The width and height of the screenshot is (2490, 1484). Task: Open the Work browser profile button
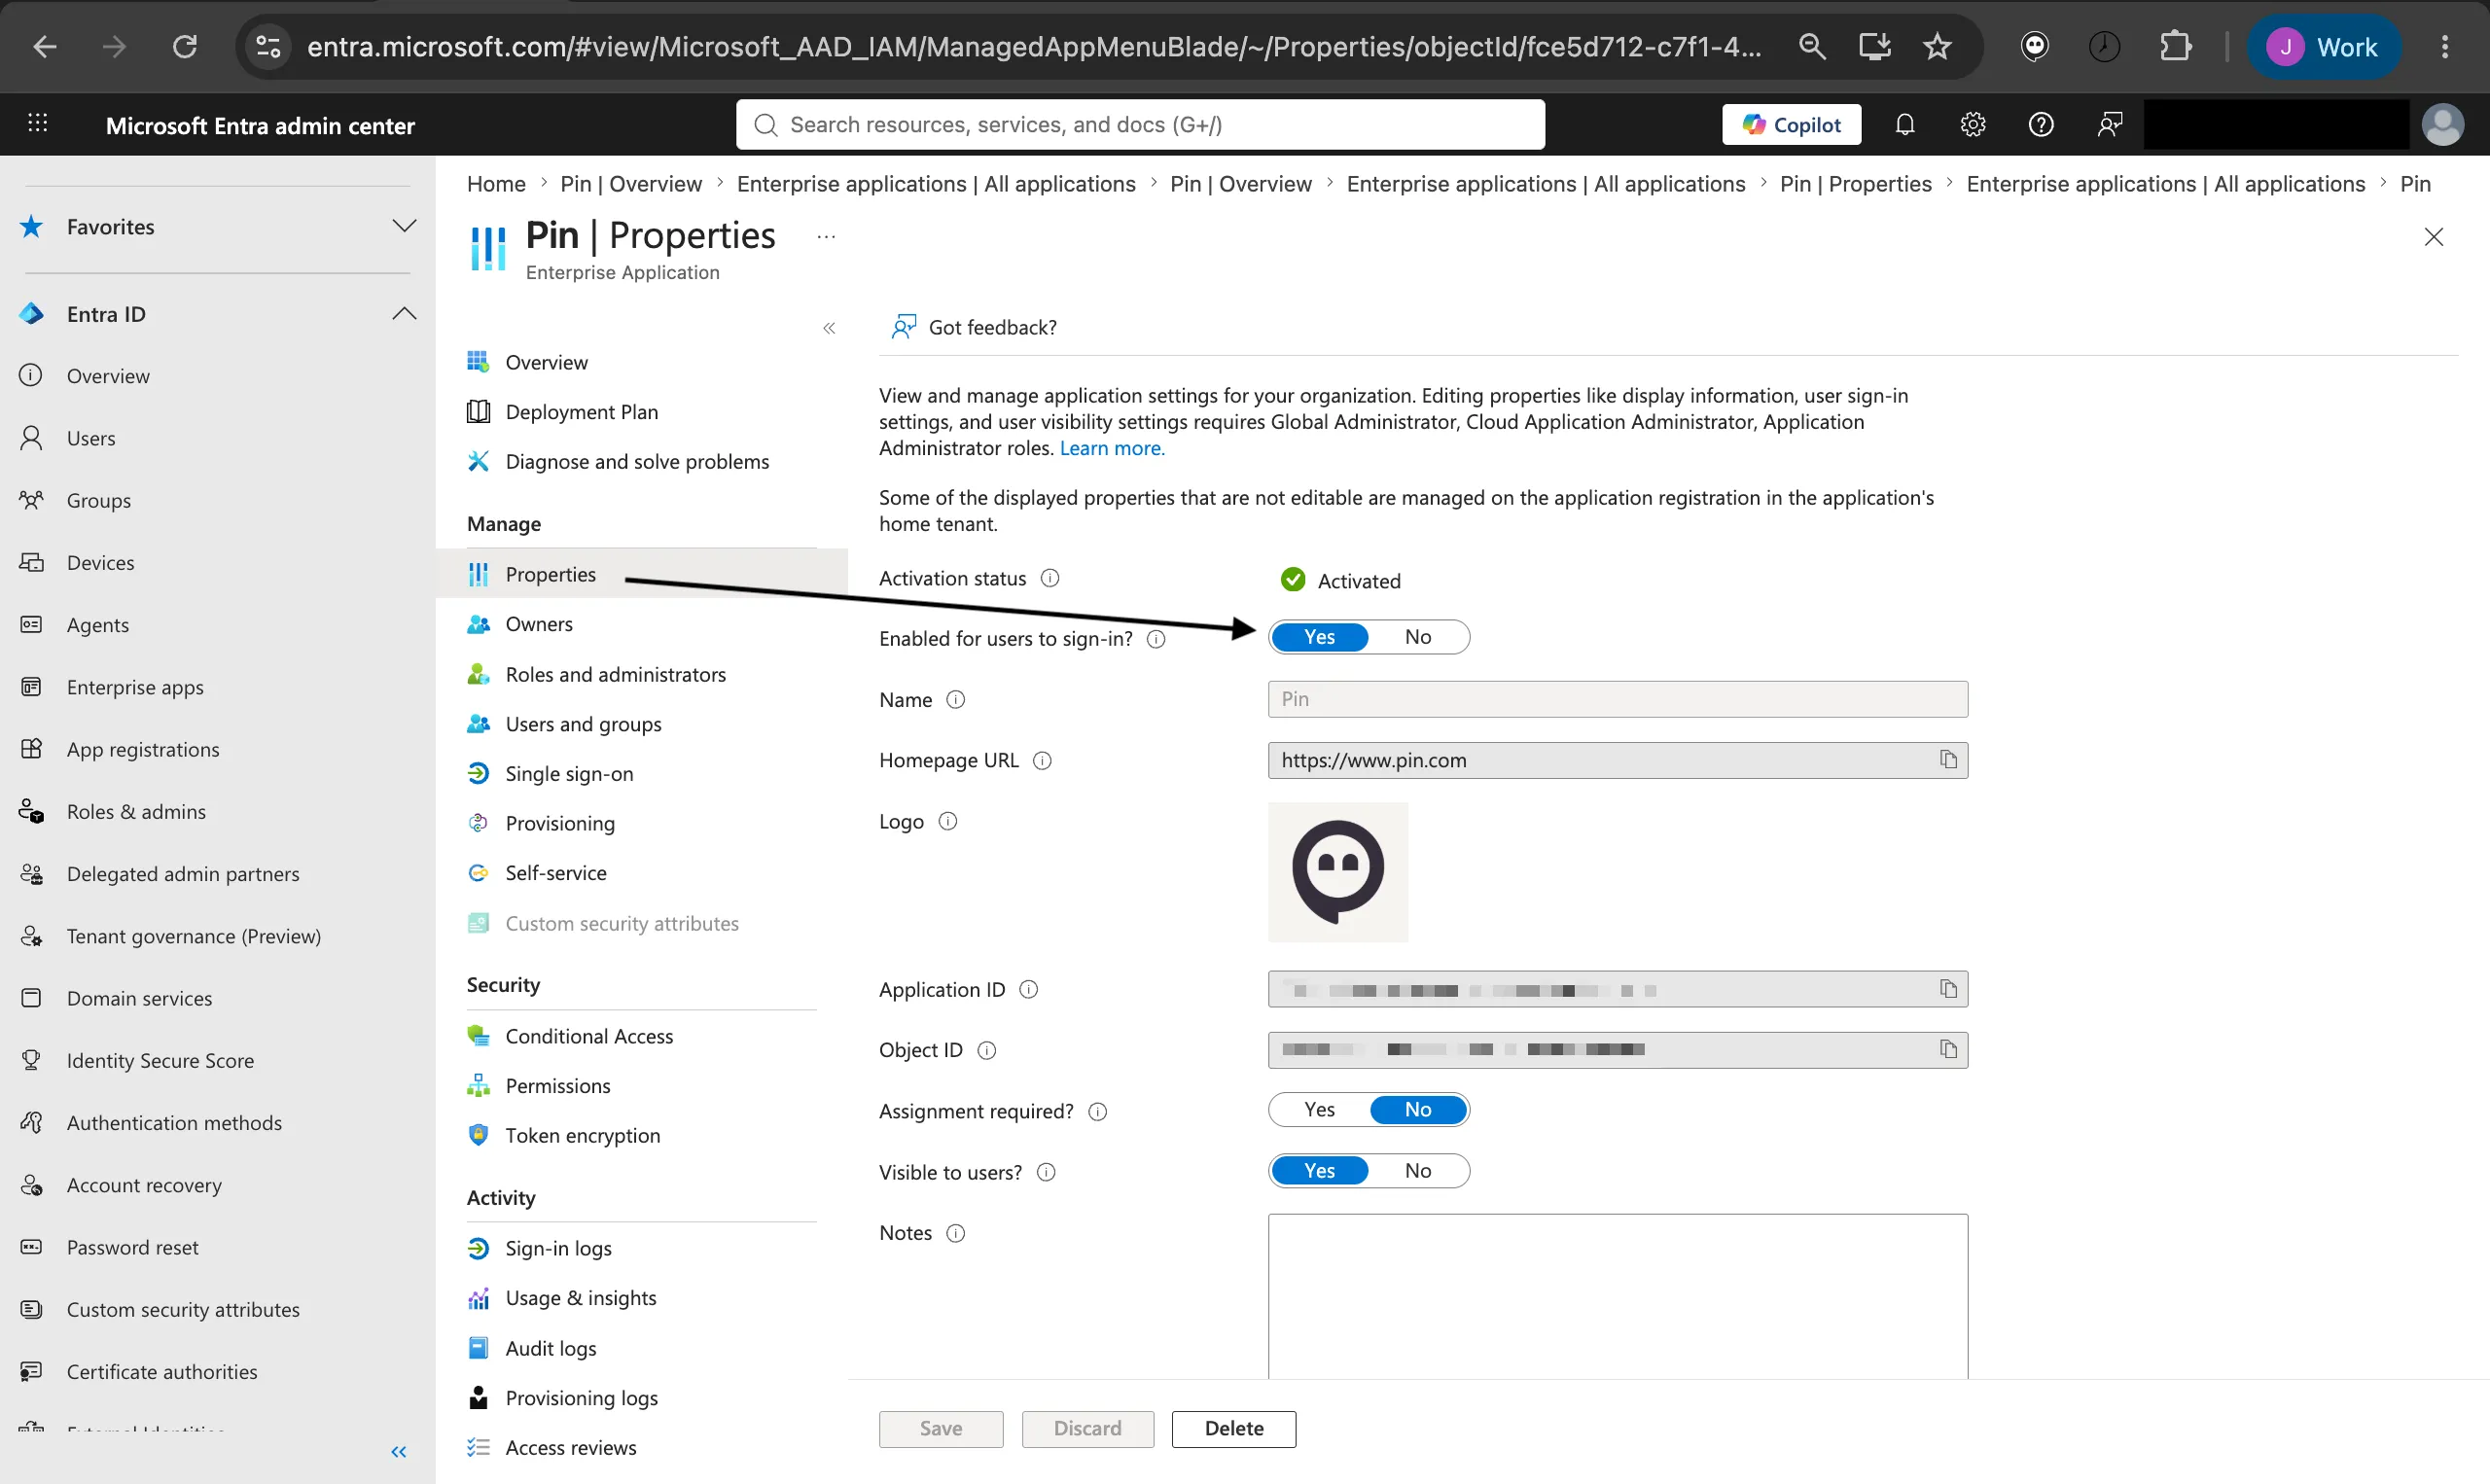(2324, 46)
